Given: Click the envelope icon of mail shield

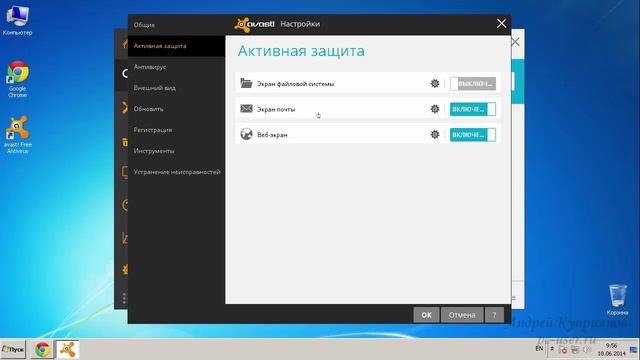Looking at the screenshot, I should [246, 109].
